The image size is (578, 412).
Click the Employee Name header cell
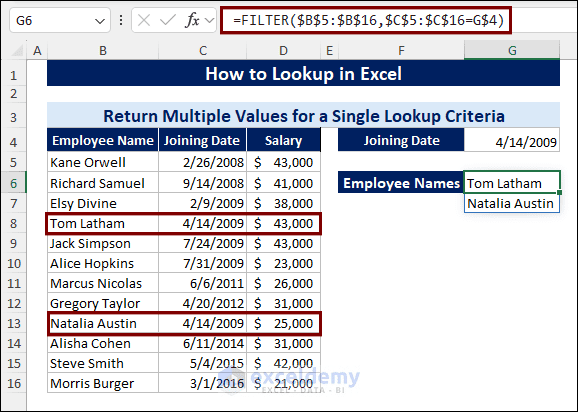tap(103, 140)
